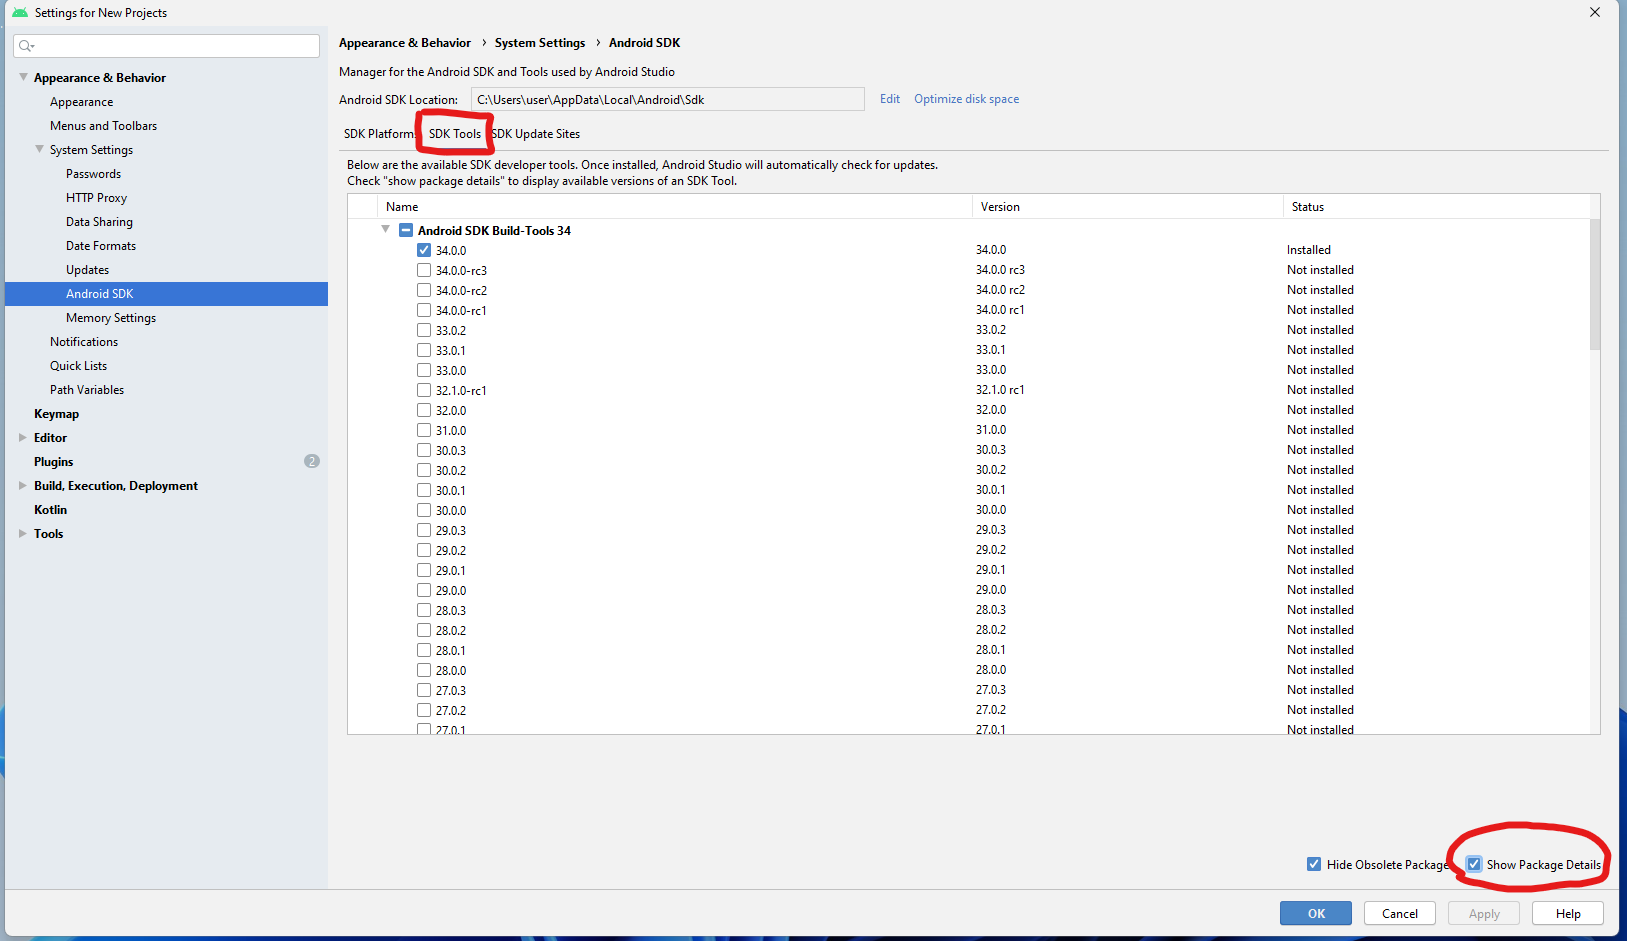This screenshot has height=941, width=1627.
Task: Click the Installed status of 34.0.0
Action: (1309, 250)
